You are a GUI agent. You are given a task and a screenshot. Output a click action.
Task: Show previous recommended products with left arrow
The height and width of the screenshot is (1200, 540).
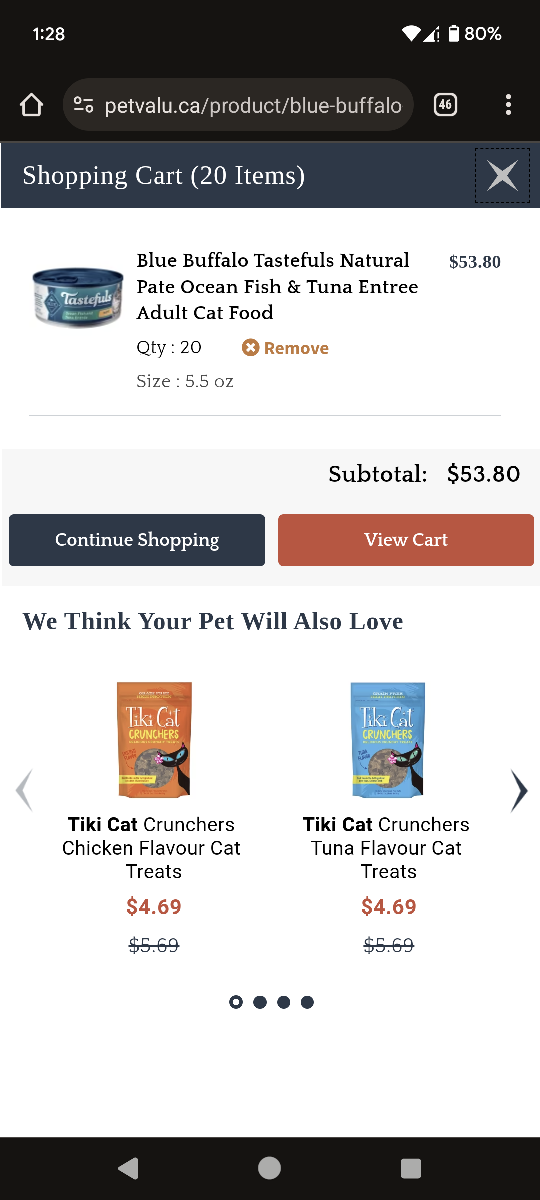click(x=24, y=790)
